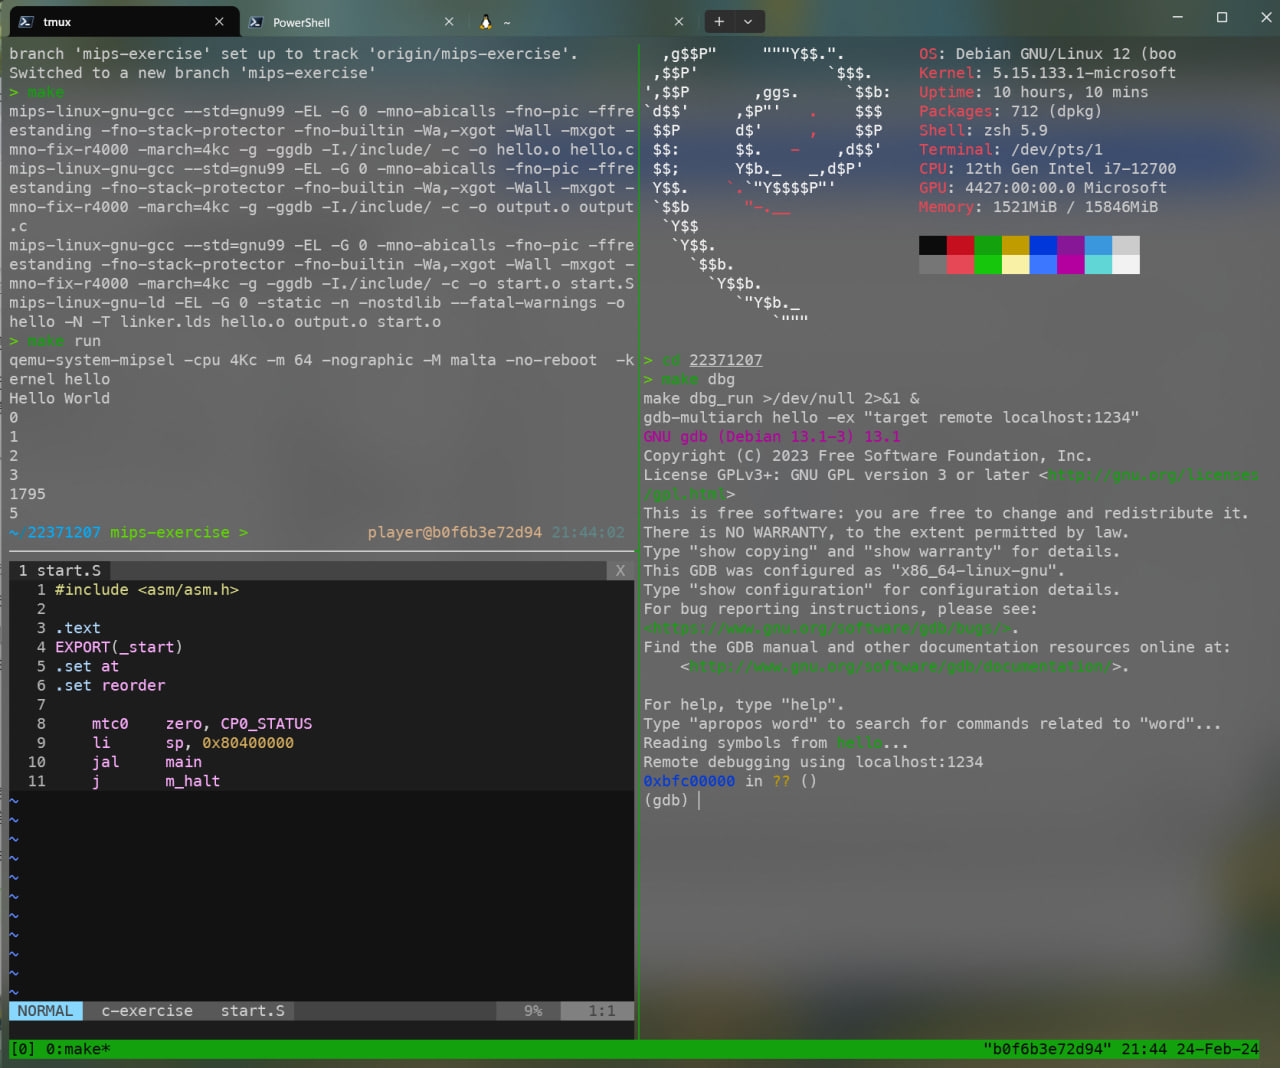
Task: Click the Memory usage line
Action: (1039, 207)
